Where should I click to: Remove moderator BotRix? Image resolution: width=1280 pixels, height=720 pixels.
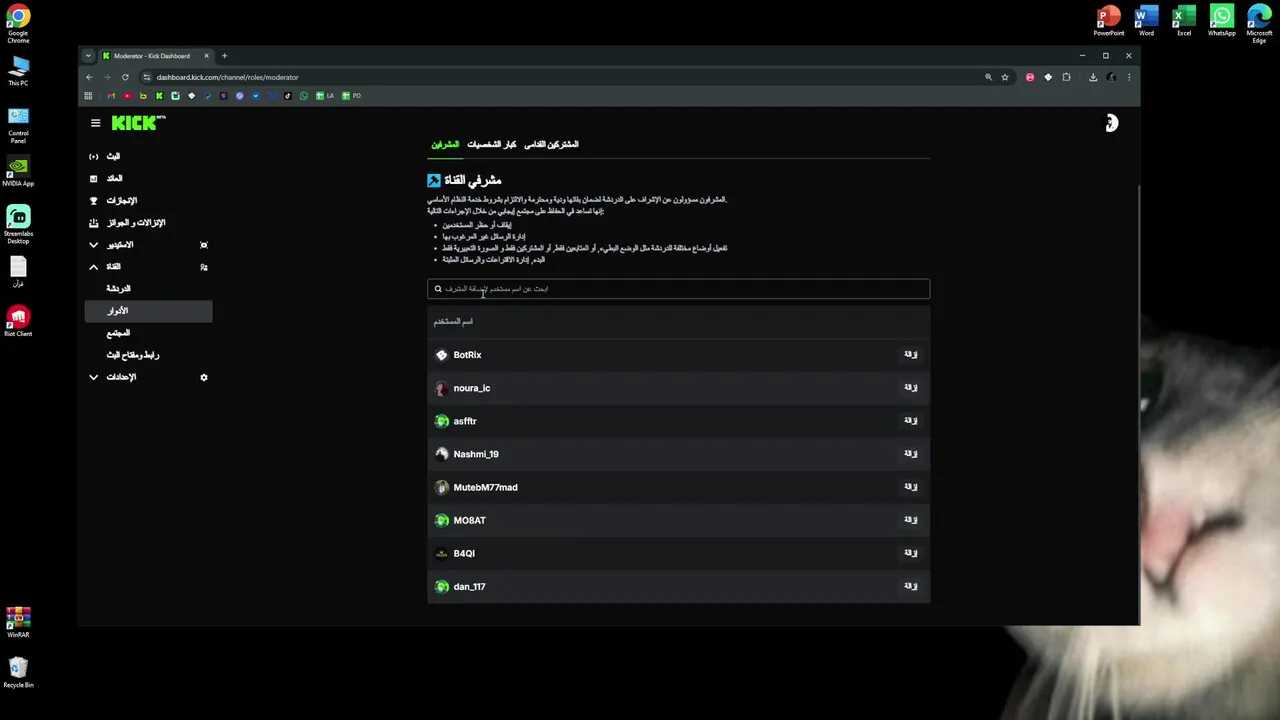[x=911, y=354]
